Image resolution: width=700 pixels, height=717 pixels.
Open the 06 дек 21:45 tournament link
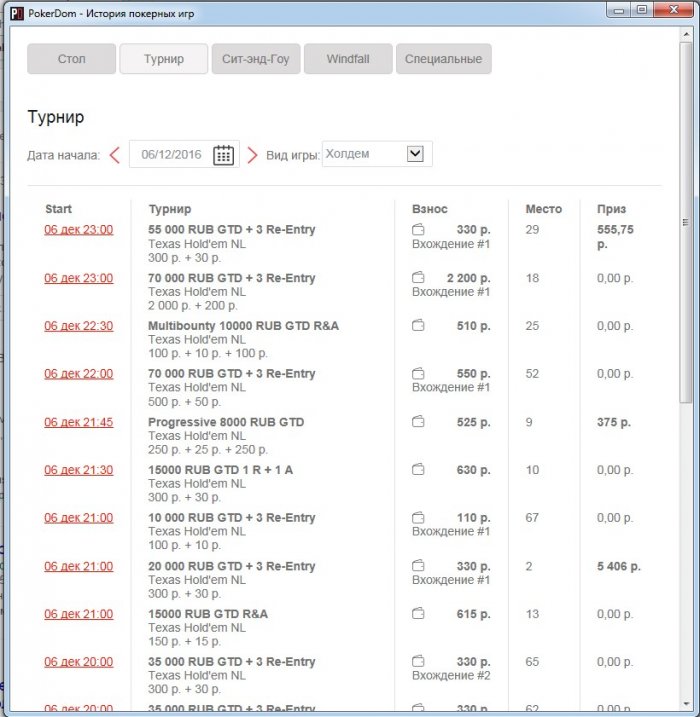pyautogui.click(x=79, y=422)
